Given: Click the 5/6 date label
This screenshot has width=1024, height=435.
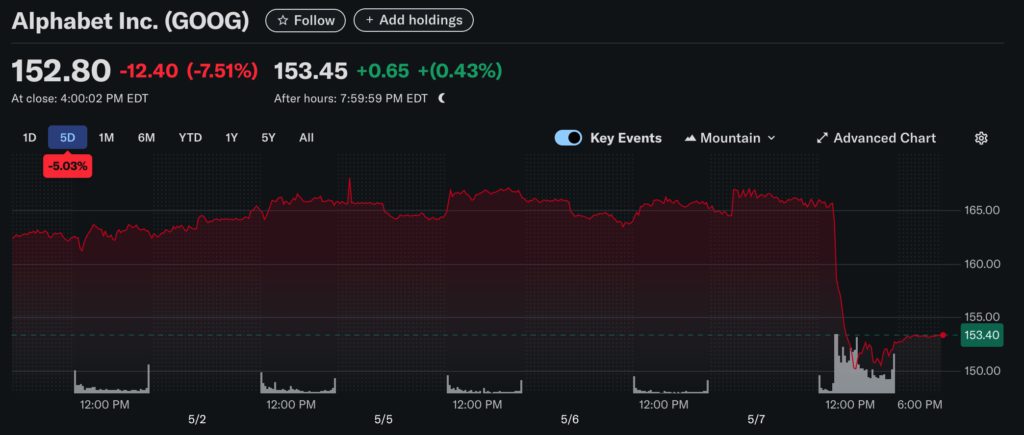Looking at the screenshot, I should (x=569, y=419).
